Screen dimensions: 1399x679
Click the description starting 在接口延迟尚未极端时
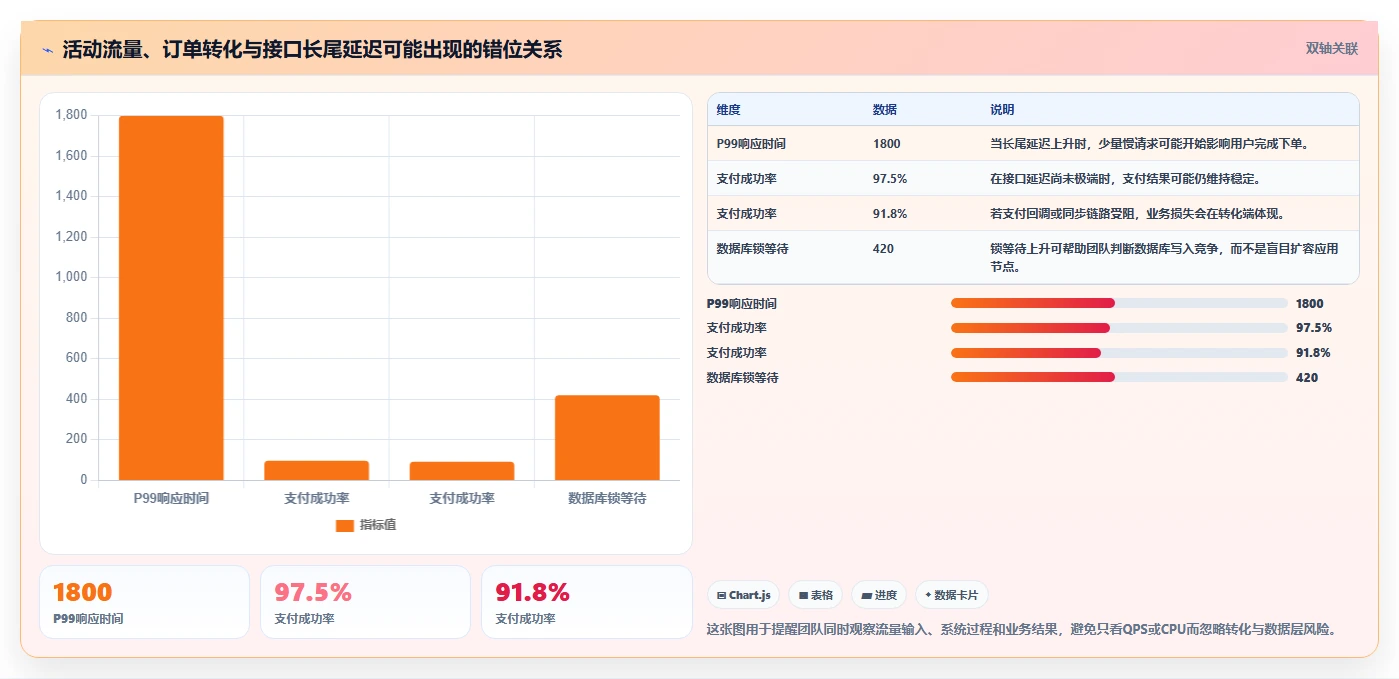click(x=1126, y=179)
